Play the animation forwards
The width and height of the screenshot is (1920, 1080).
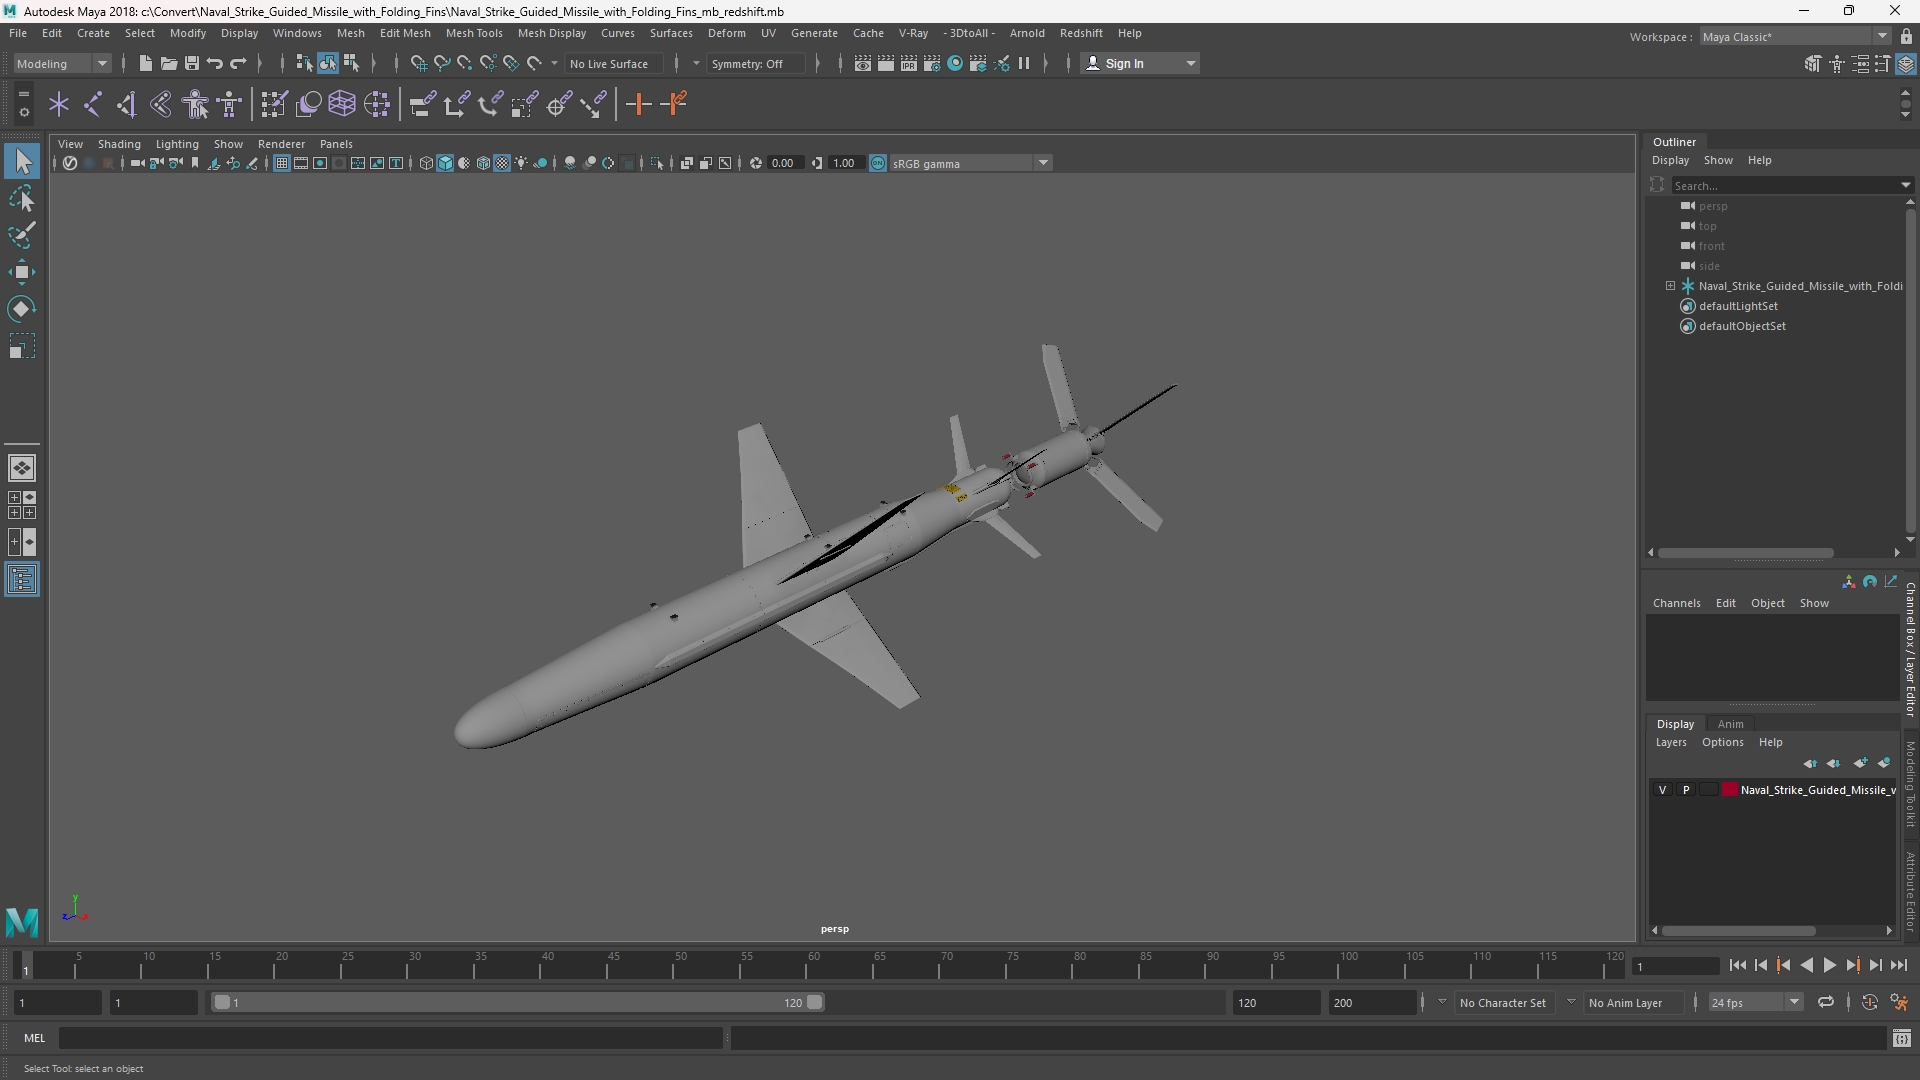pos(1829,965)
